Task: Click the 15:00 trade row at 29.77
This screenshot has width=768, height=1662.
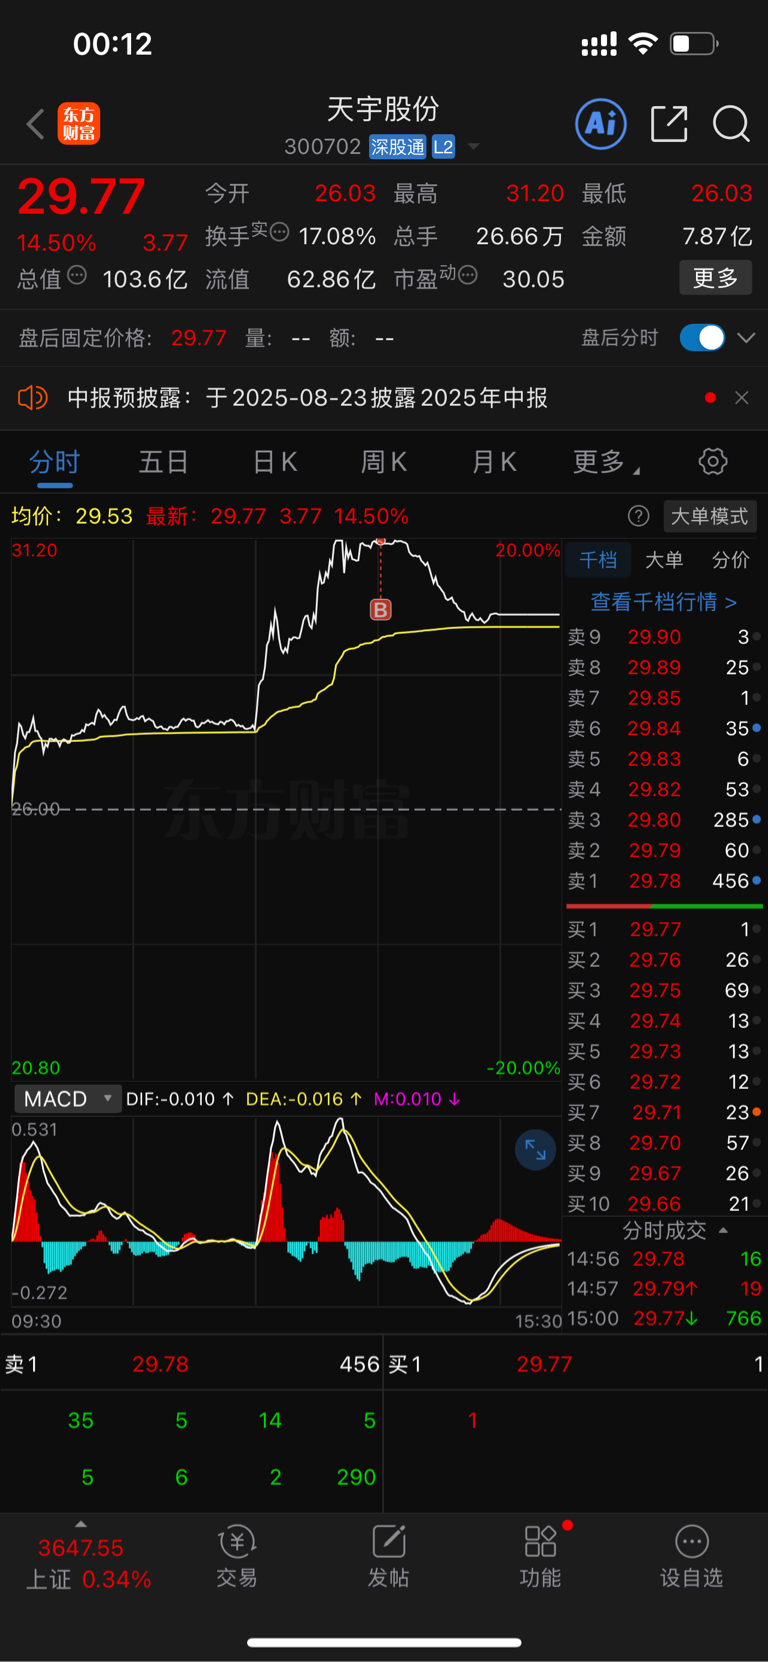Action: coord(664,1319)
